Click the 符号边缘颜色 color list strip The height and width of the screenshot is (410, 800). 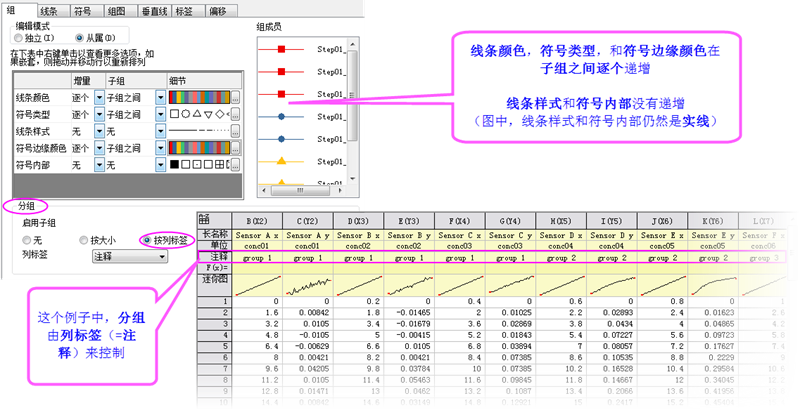(x=199, y=148)
